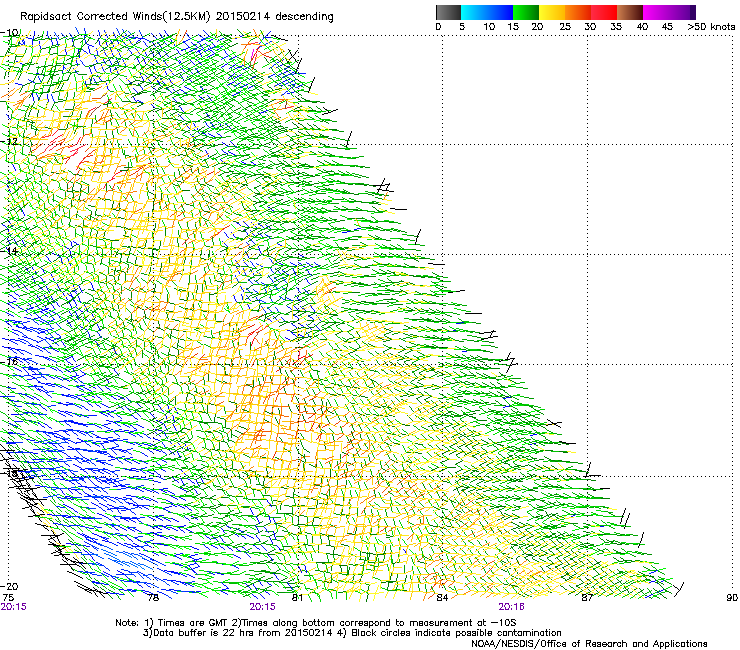Viewport: 740px width, 650px height.
Task: Click the longitude axis label '81'
Action: [x=297, y=598]
